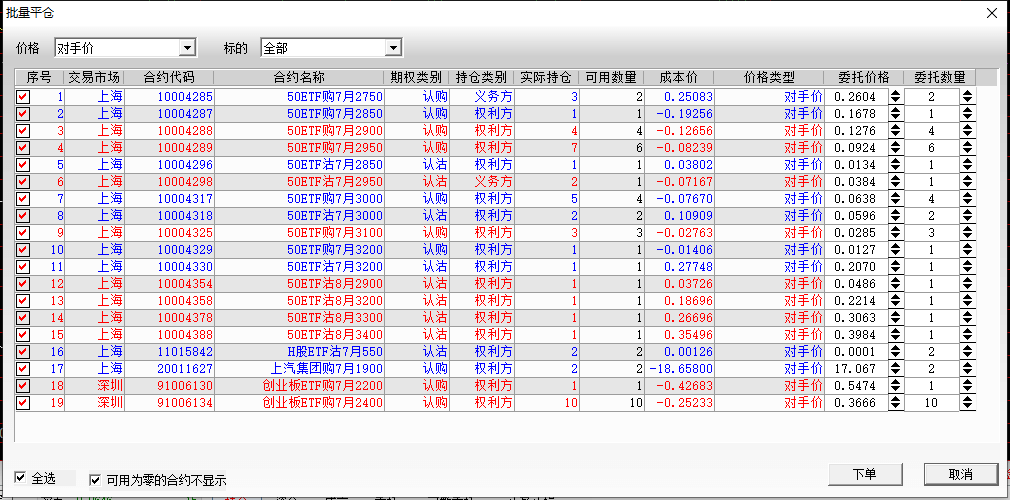The height and width of the screenshot is (500, 1010).
Task: Expand the 标的 全部 dropdown
Action: [x=393, y=48]
